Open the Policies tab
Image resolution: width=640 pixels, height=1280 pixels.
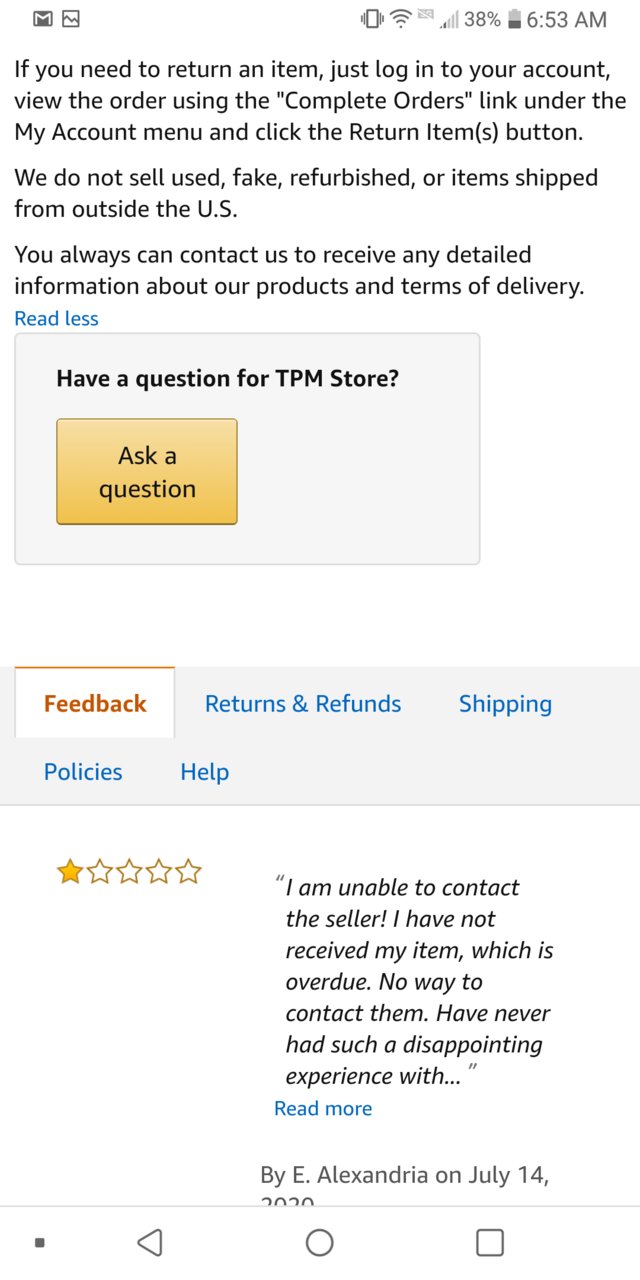tap(83, 771)
